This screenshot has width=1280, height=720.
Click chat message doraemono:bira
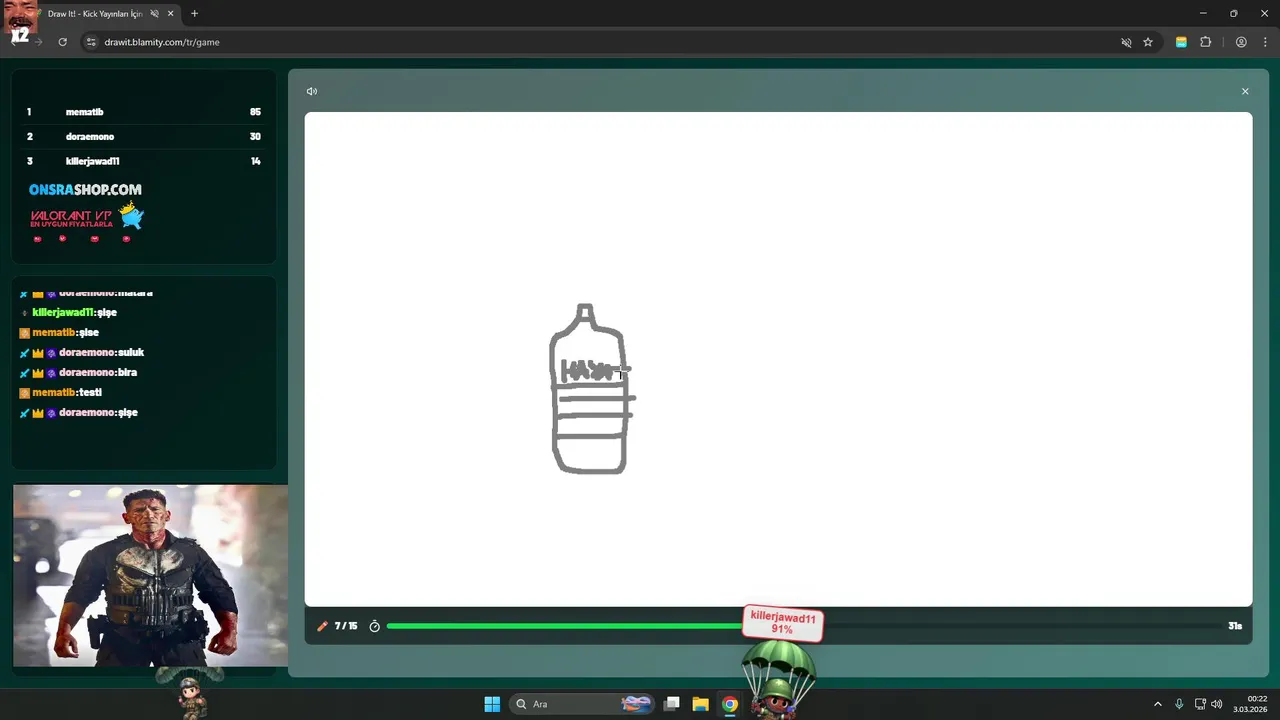pyautogui.click(x=98, y=372)
